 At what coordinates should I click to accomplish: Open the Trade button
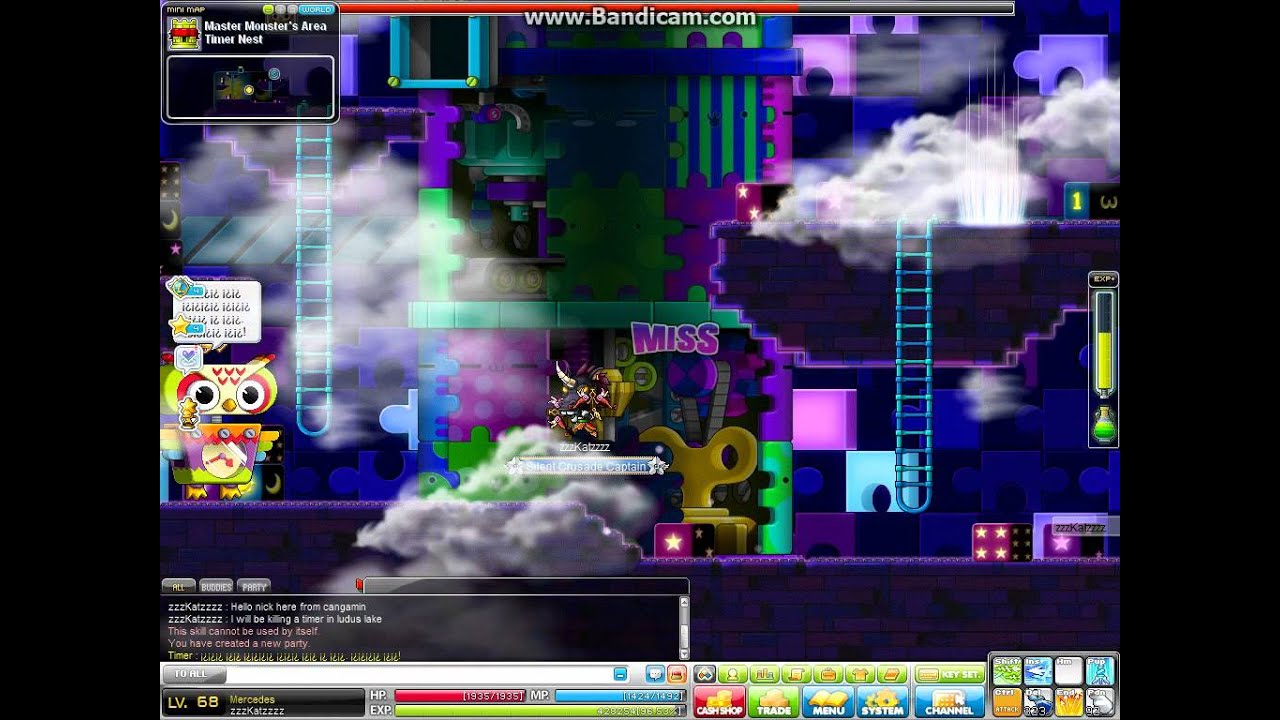pyautogui.click(x=774, y=702)
